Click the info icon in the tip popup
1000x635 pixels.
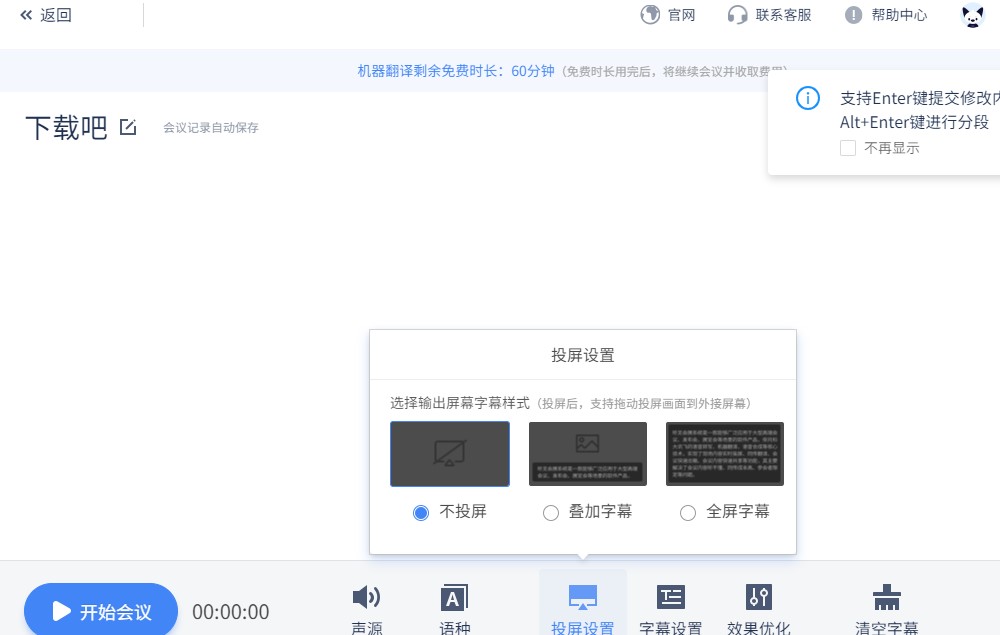pos(807,98)
